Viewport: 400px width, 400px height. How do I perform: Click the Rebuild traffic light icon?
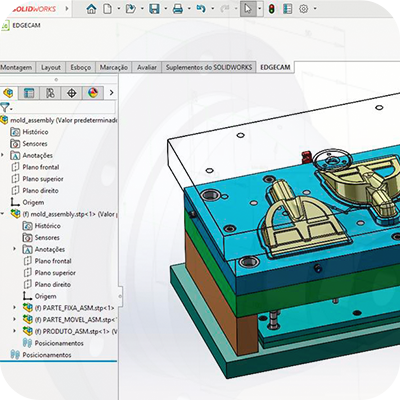point(272,9)
